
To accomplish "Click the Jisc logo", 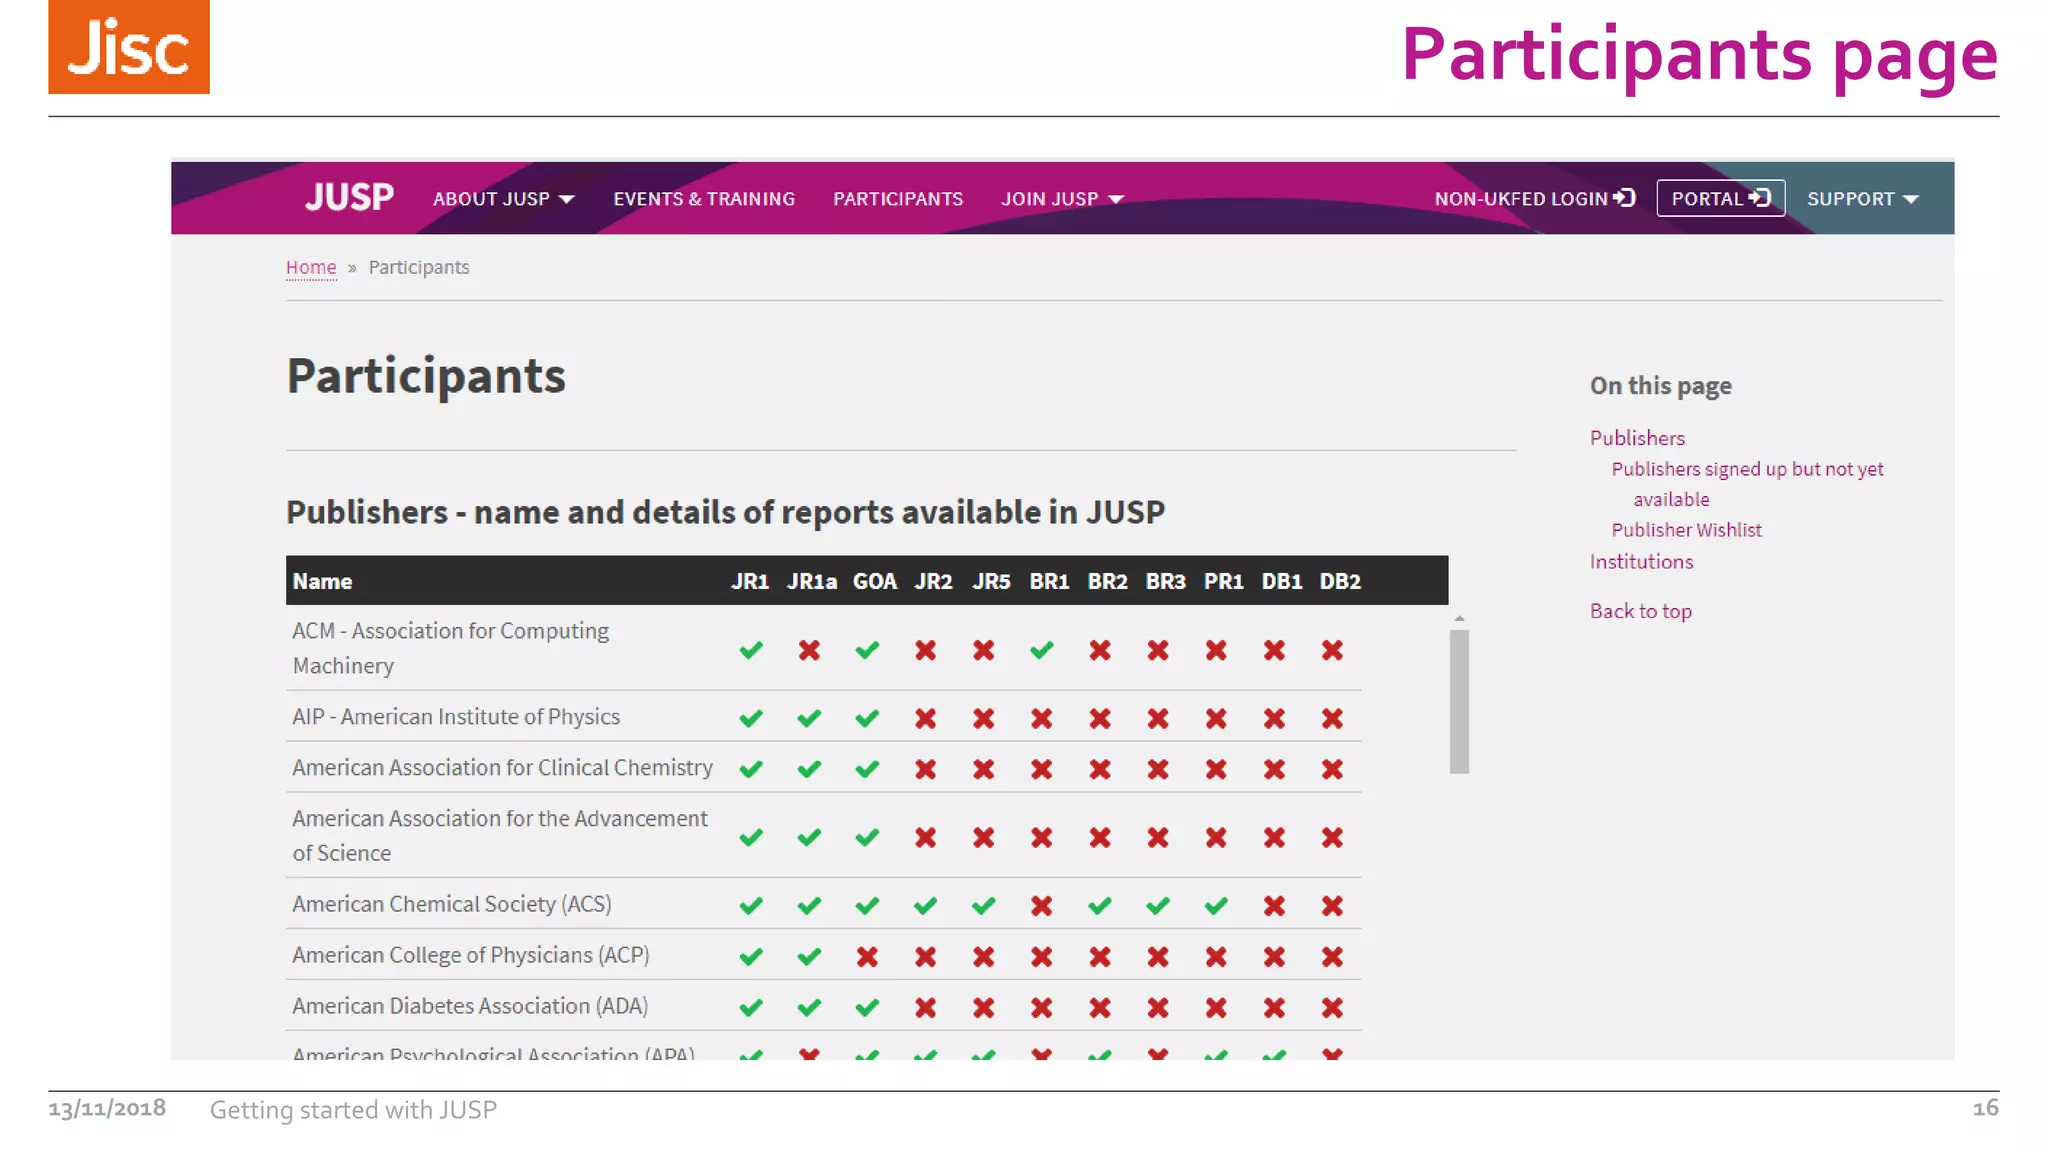I will pos(129,47).
